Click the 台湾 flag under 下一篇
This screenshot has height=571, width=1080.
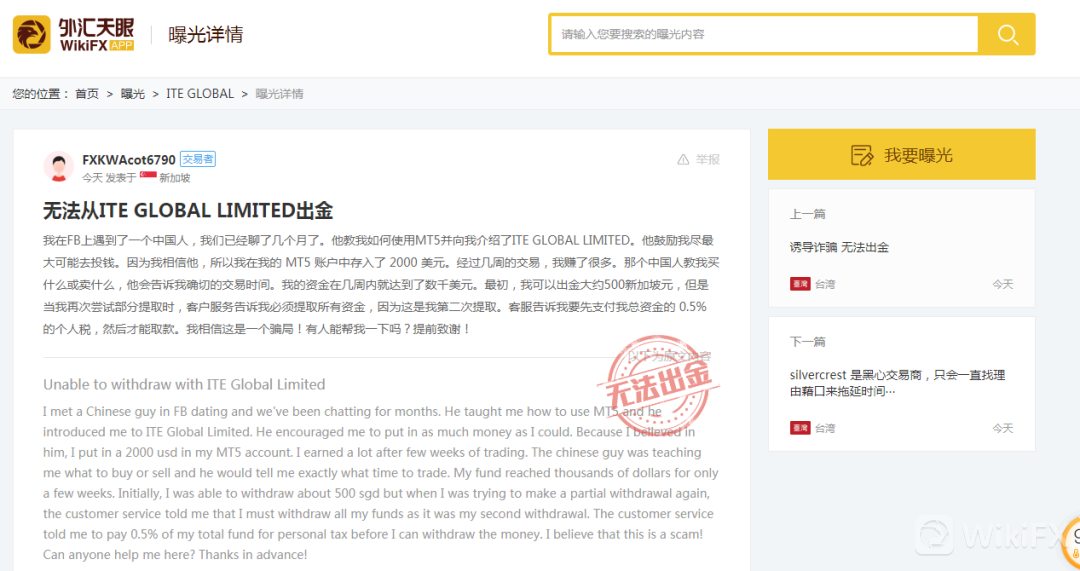(x=800, y=428)
